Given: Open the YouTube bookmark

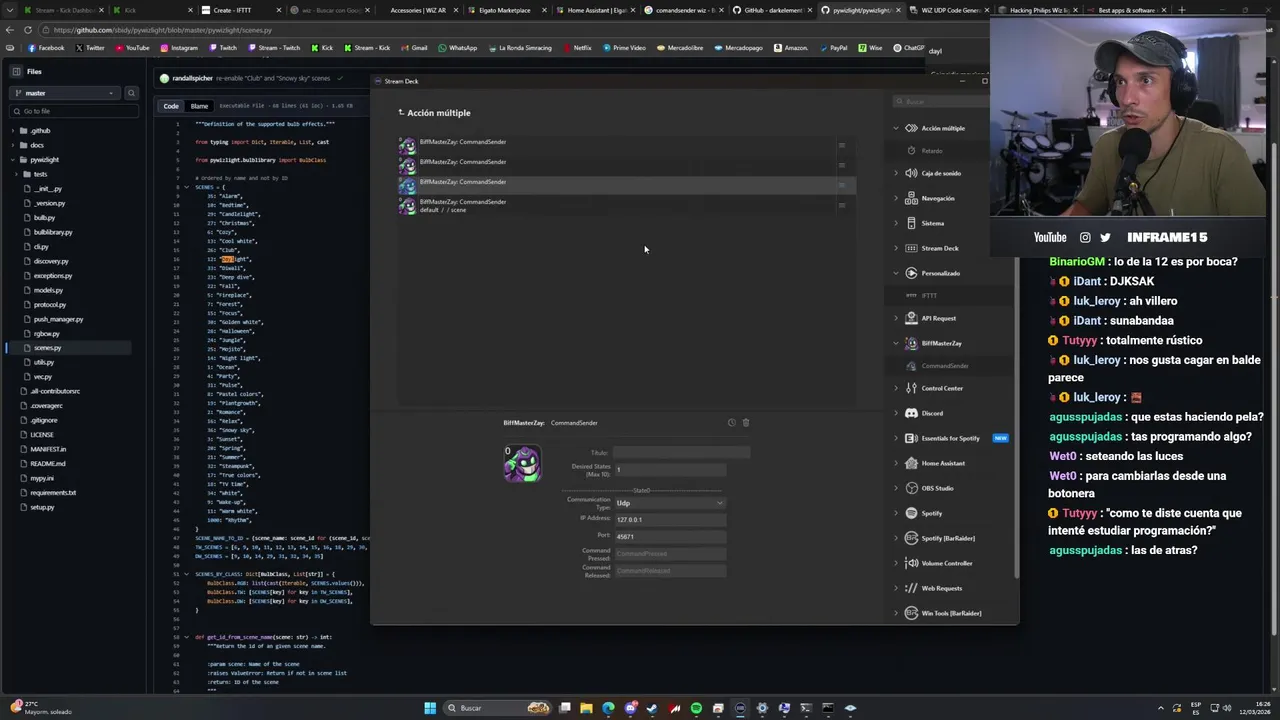Looking at the screenshot, I should [x=132, y=48].
